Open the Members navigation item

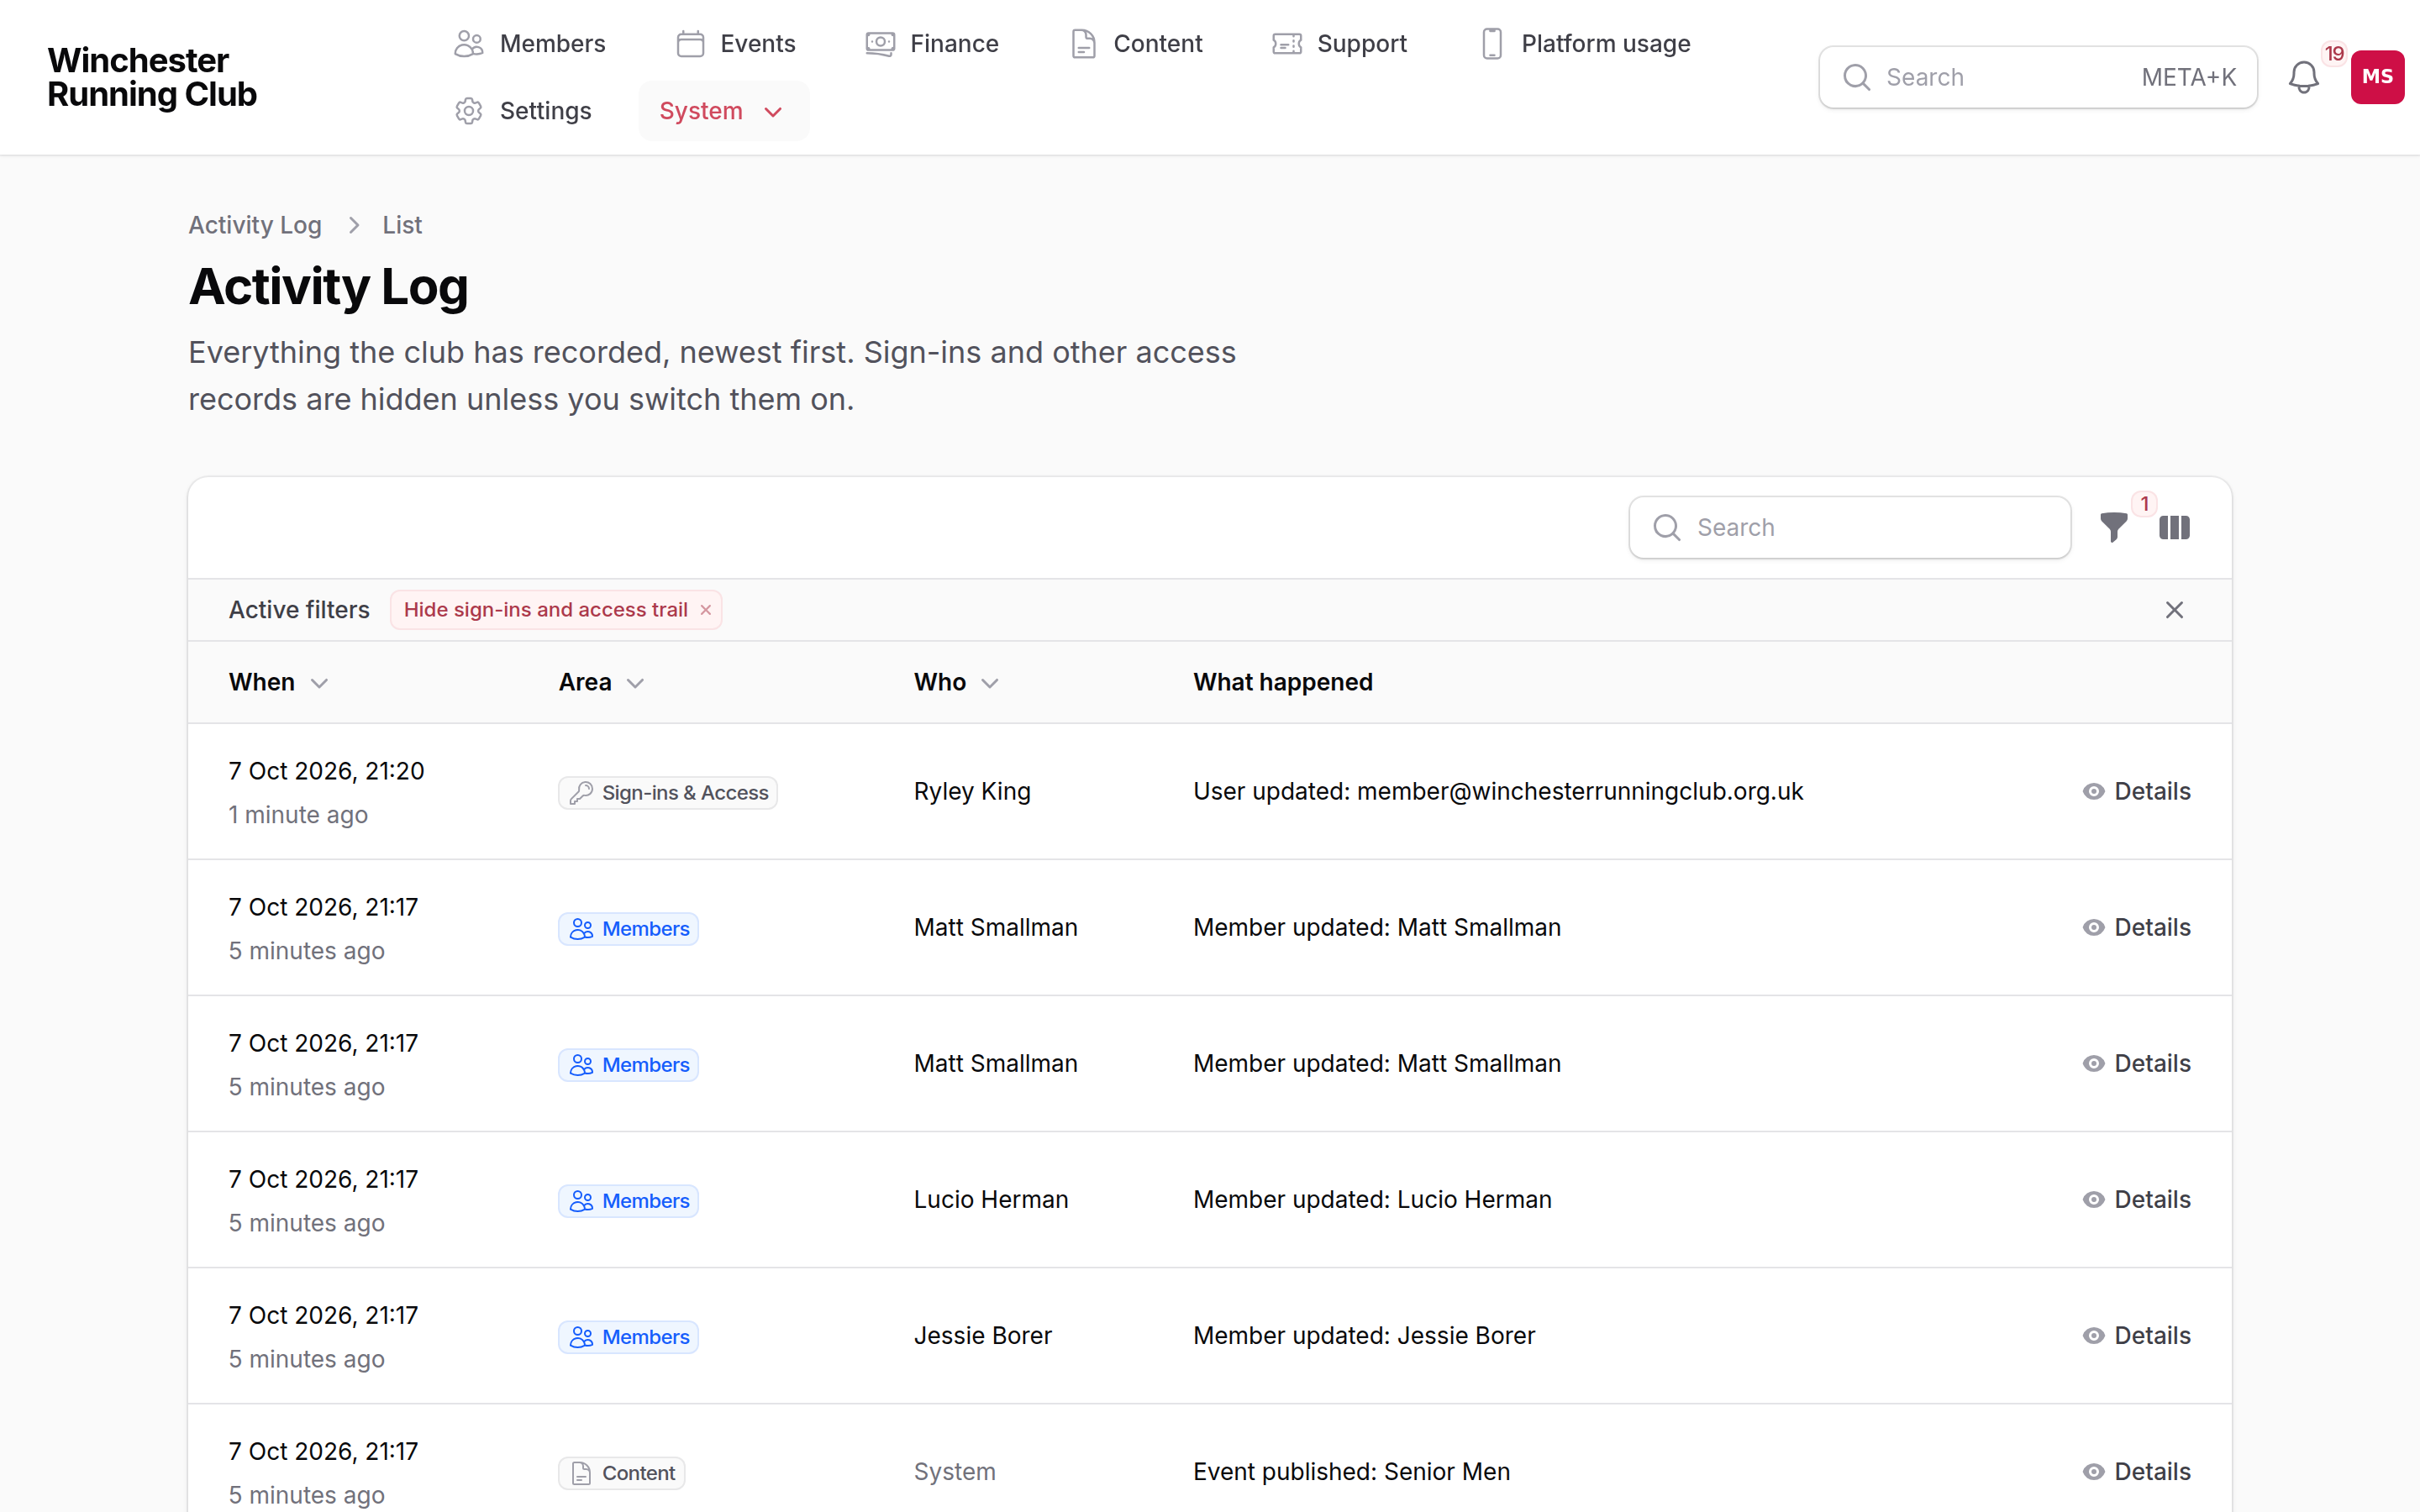pyautogui.click(x=529, y=43)
